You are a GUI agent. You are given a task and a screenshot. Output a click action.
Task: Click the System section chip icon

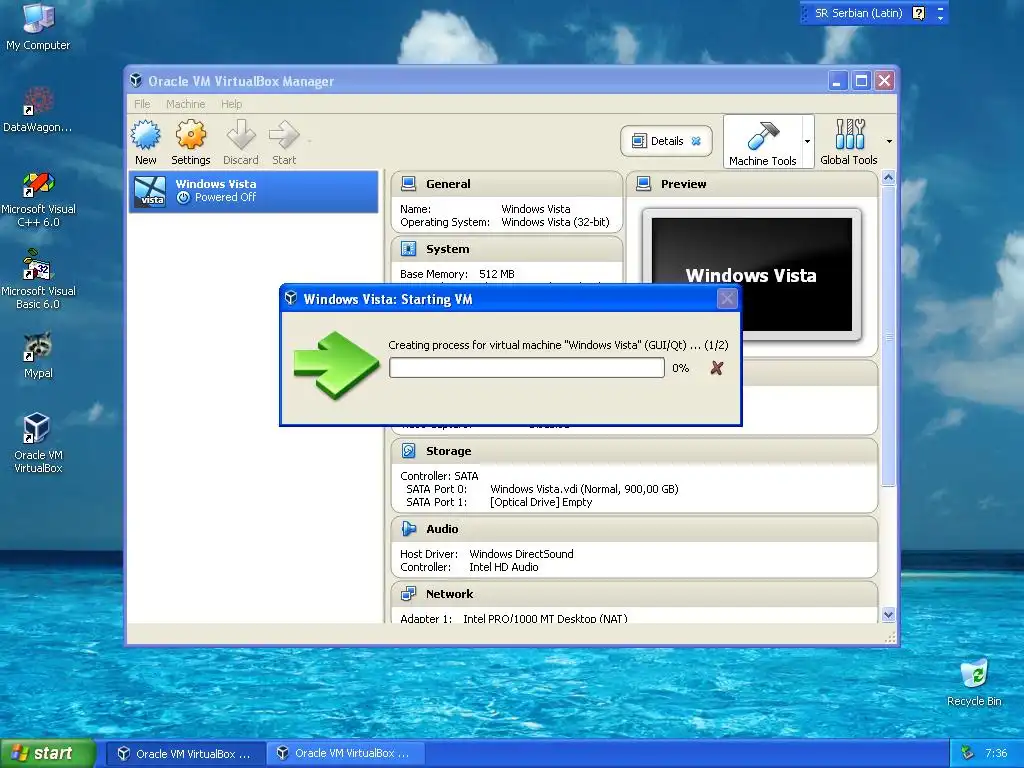[x=409, y=249]
